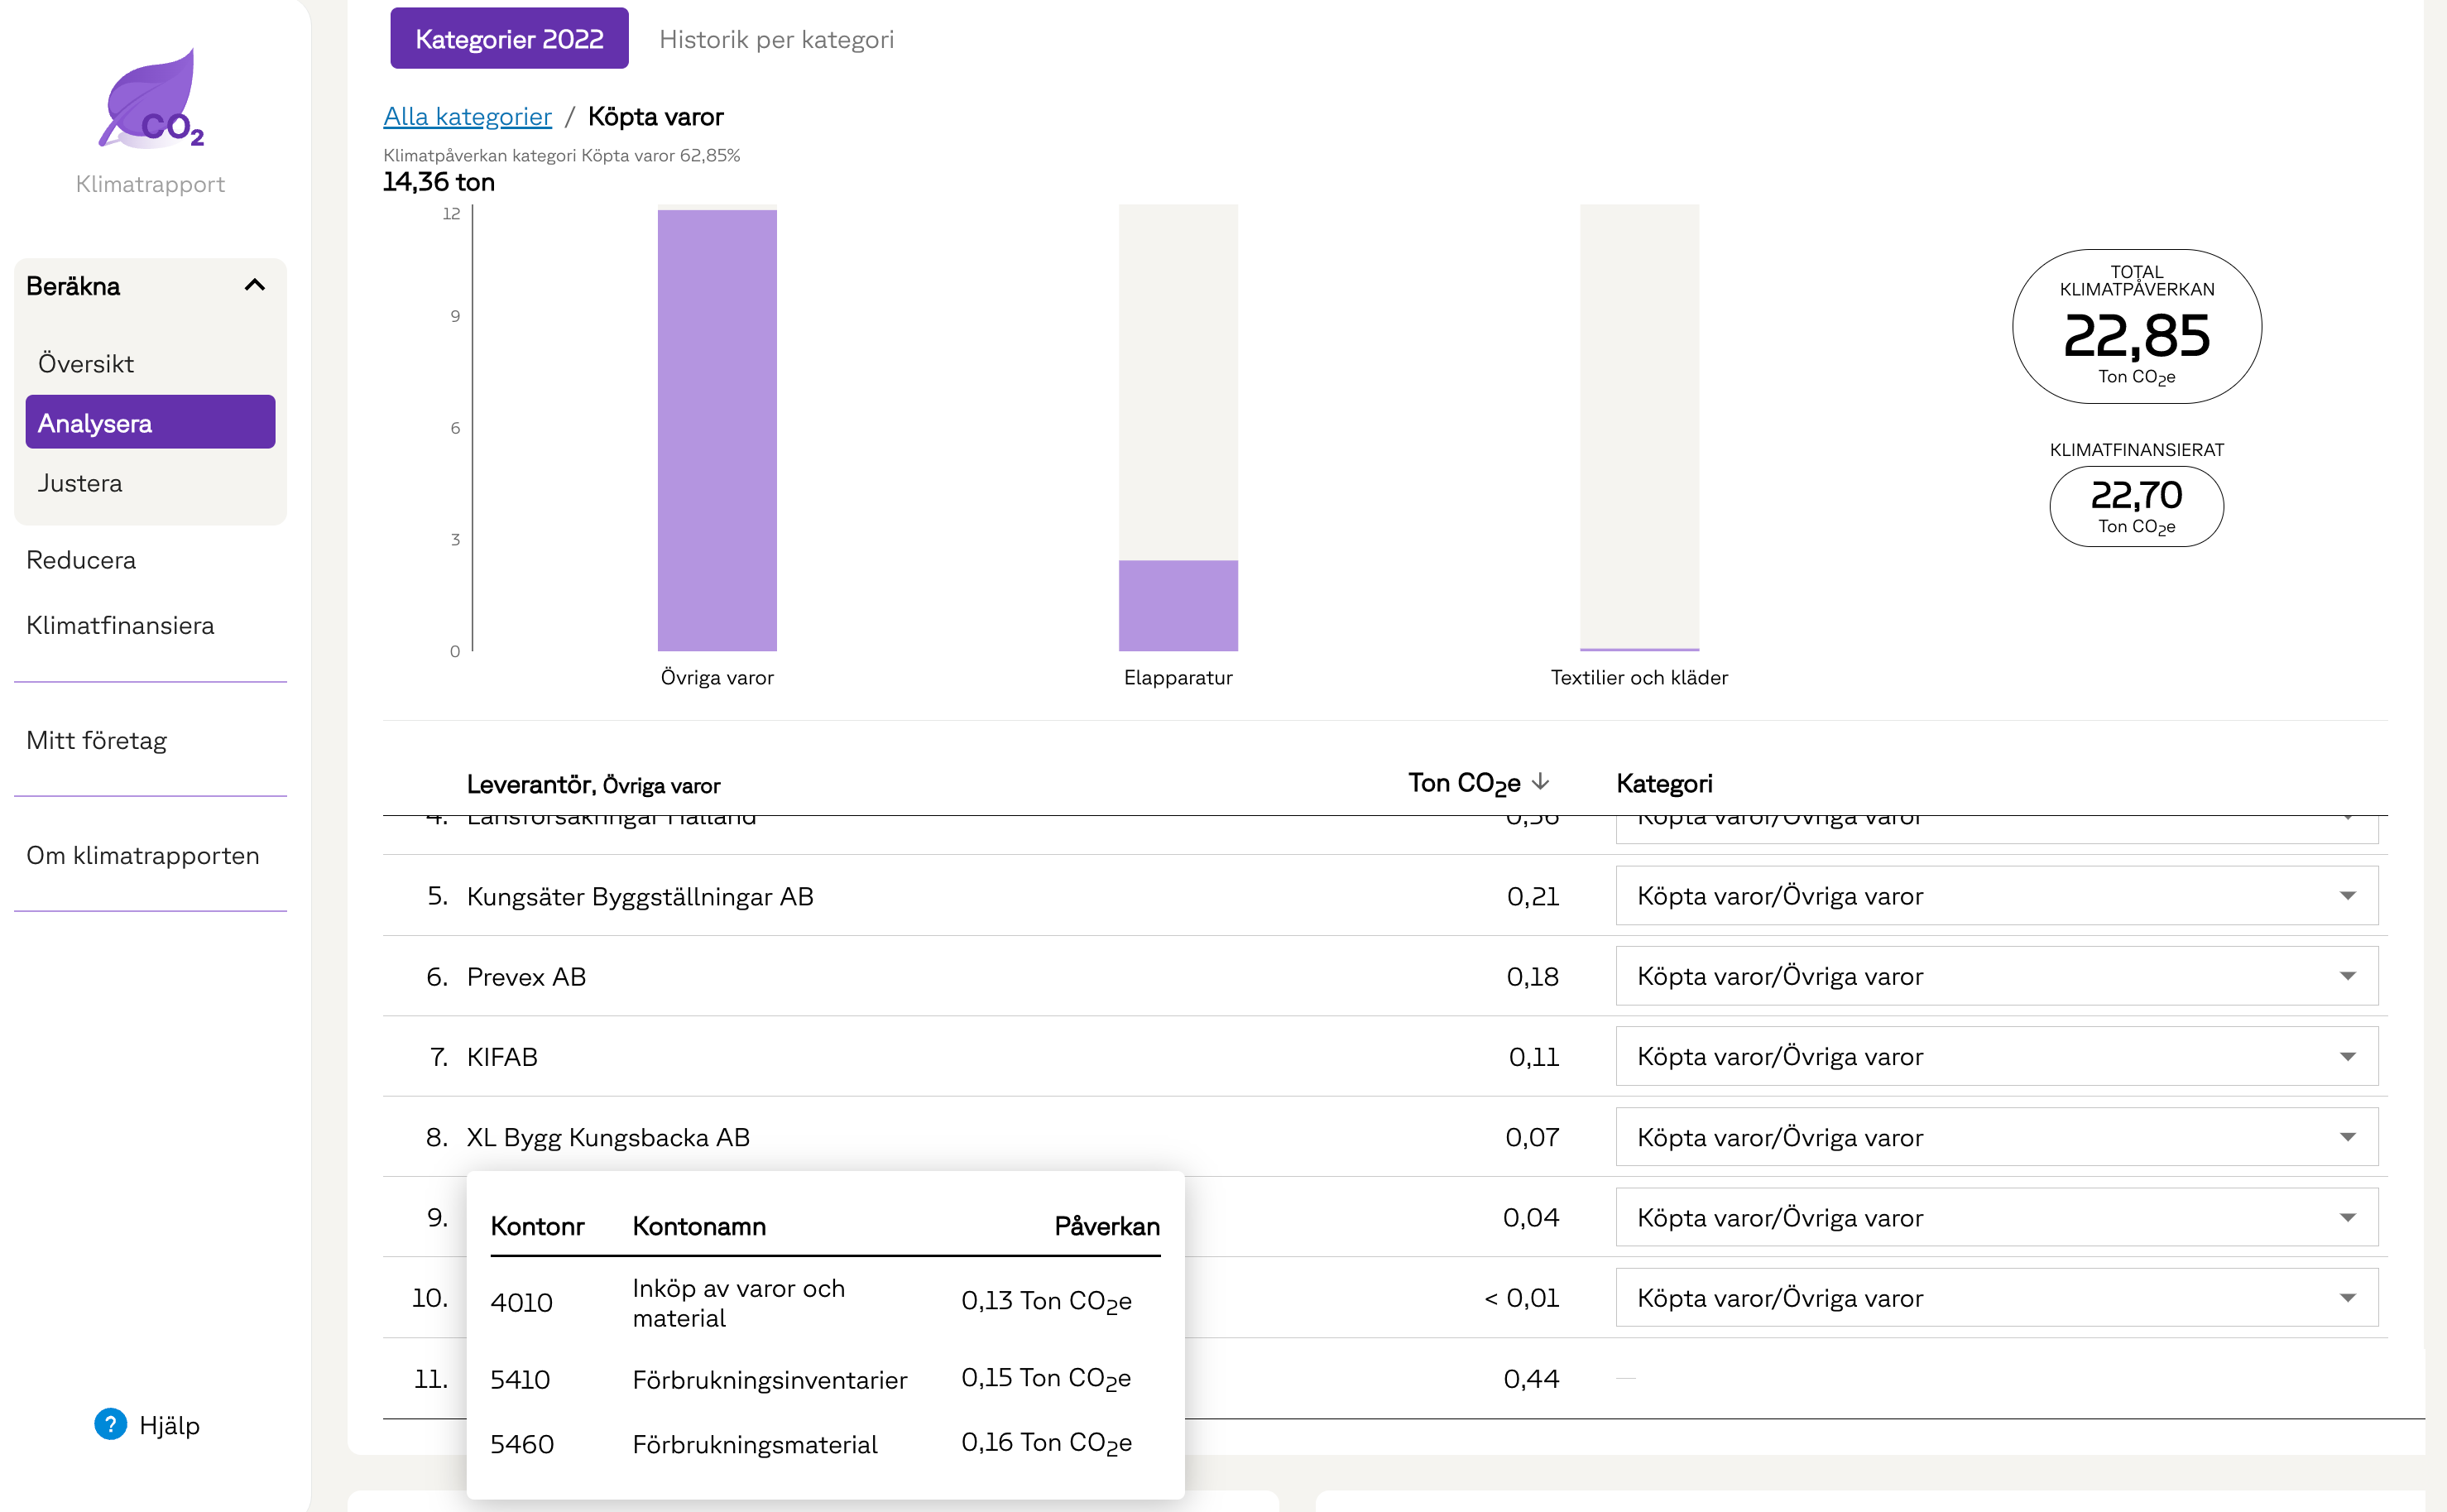2447x1512 pixels.
Task: Open the Reducera section
Action: [81, 560]
